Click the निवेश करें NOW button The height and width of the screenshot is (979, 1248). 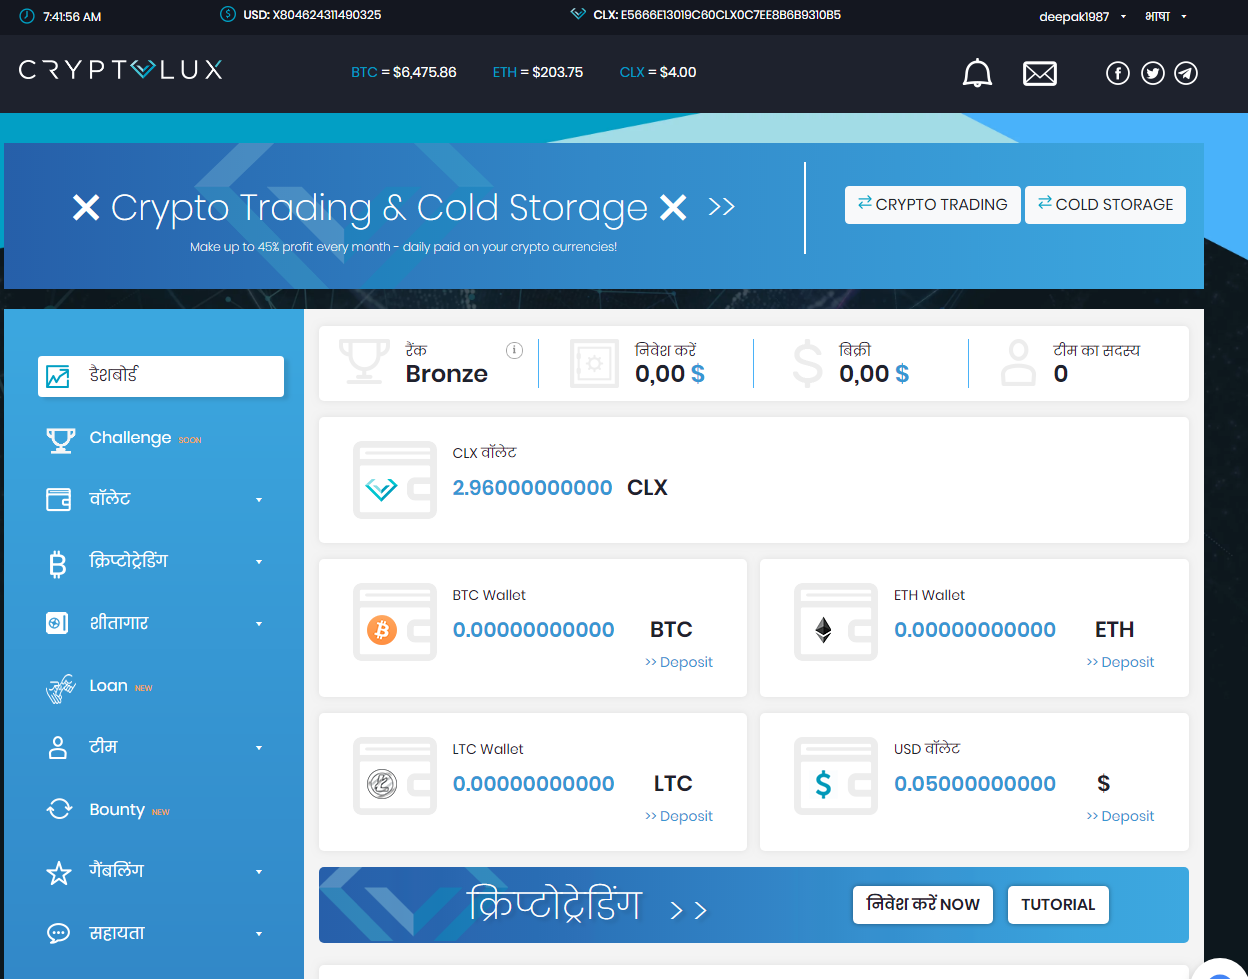923,904
